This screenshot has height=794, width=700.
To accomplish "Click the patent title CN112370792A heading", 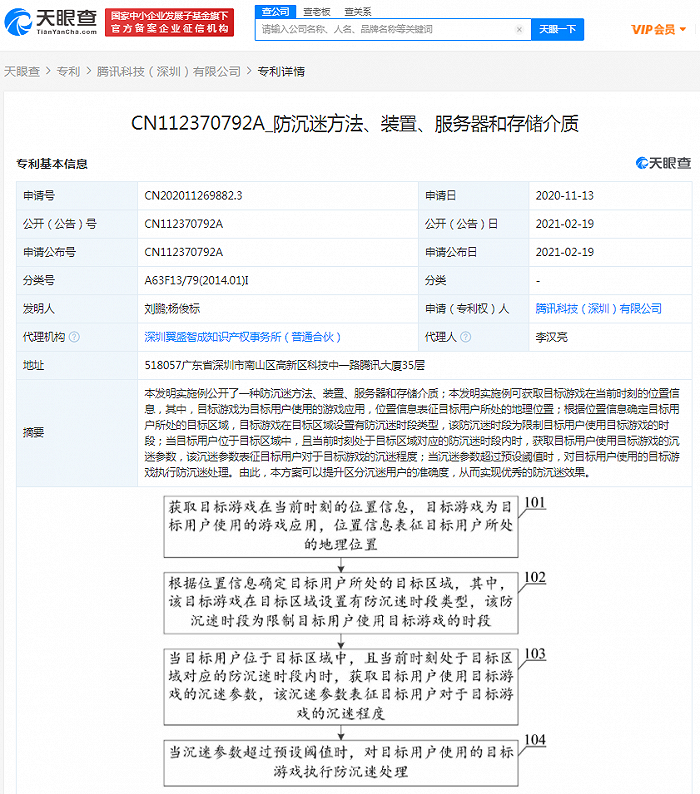I will [x=355, y=124].
